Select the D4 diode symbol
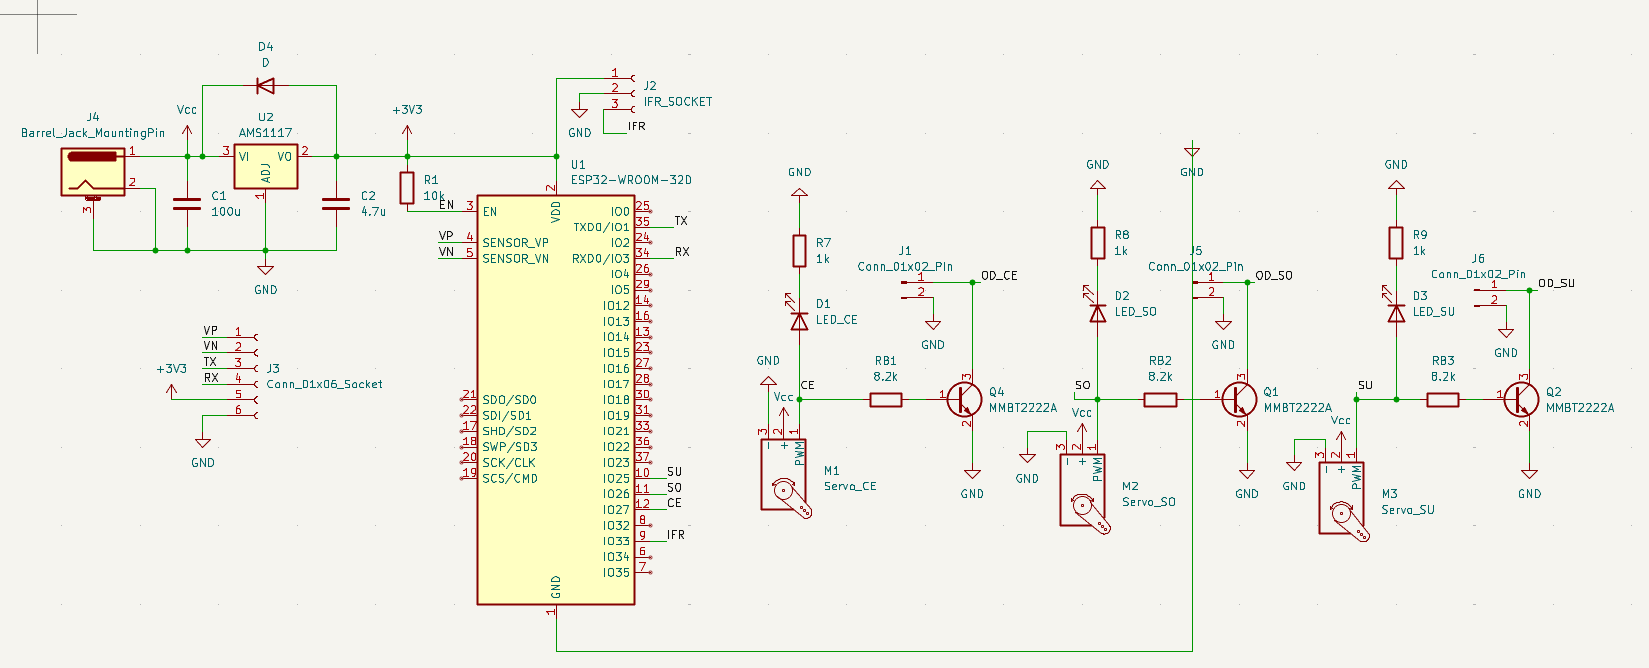1649x668 pixels. coord(265,86)
